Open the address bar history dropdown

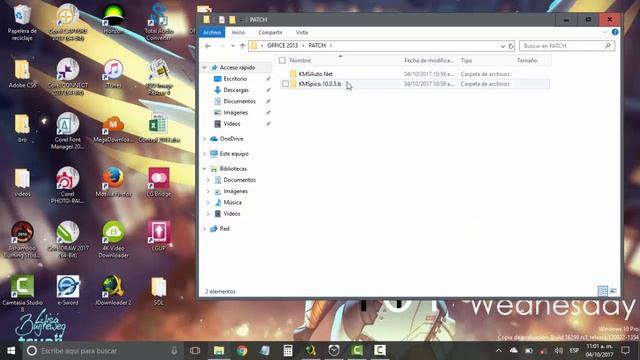[x=502, y=46]
